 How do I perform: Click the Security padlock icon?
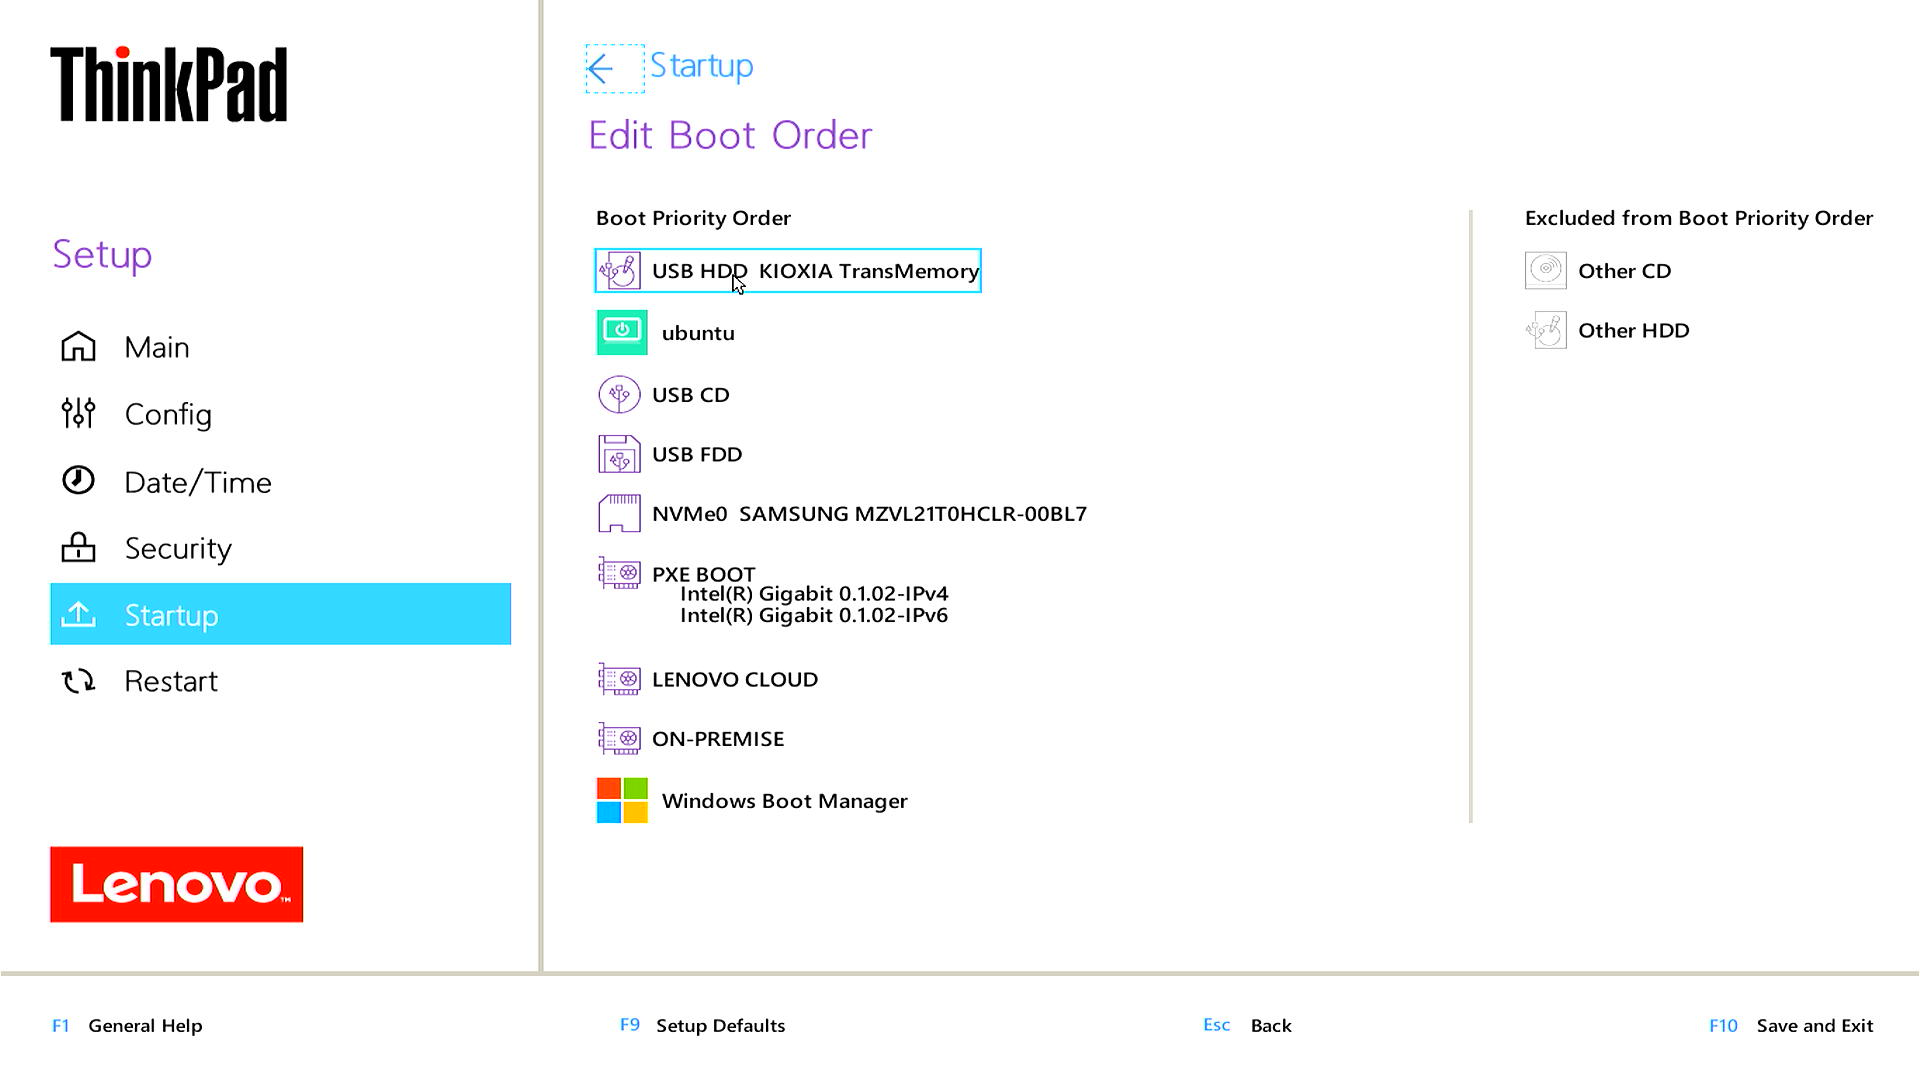78,547
